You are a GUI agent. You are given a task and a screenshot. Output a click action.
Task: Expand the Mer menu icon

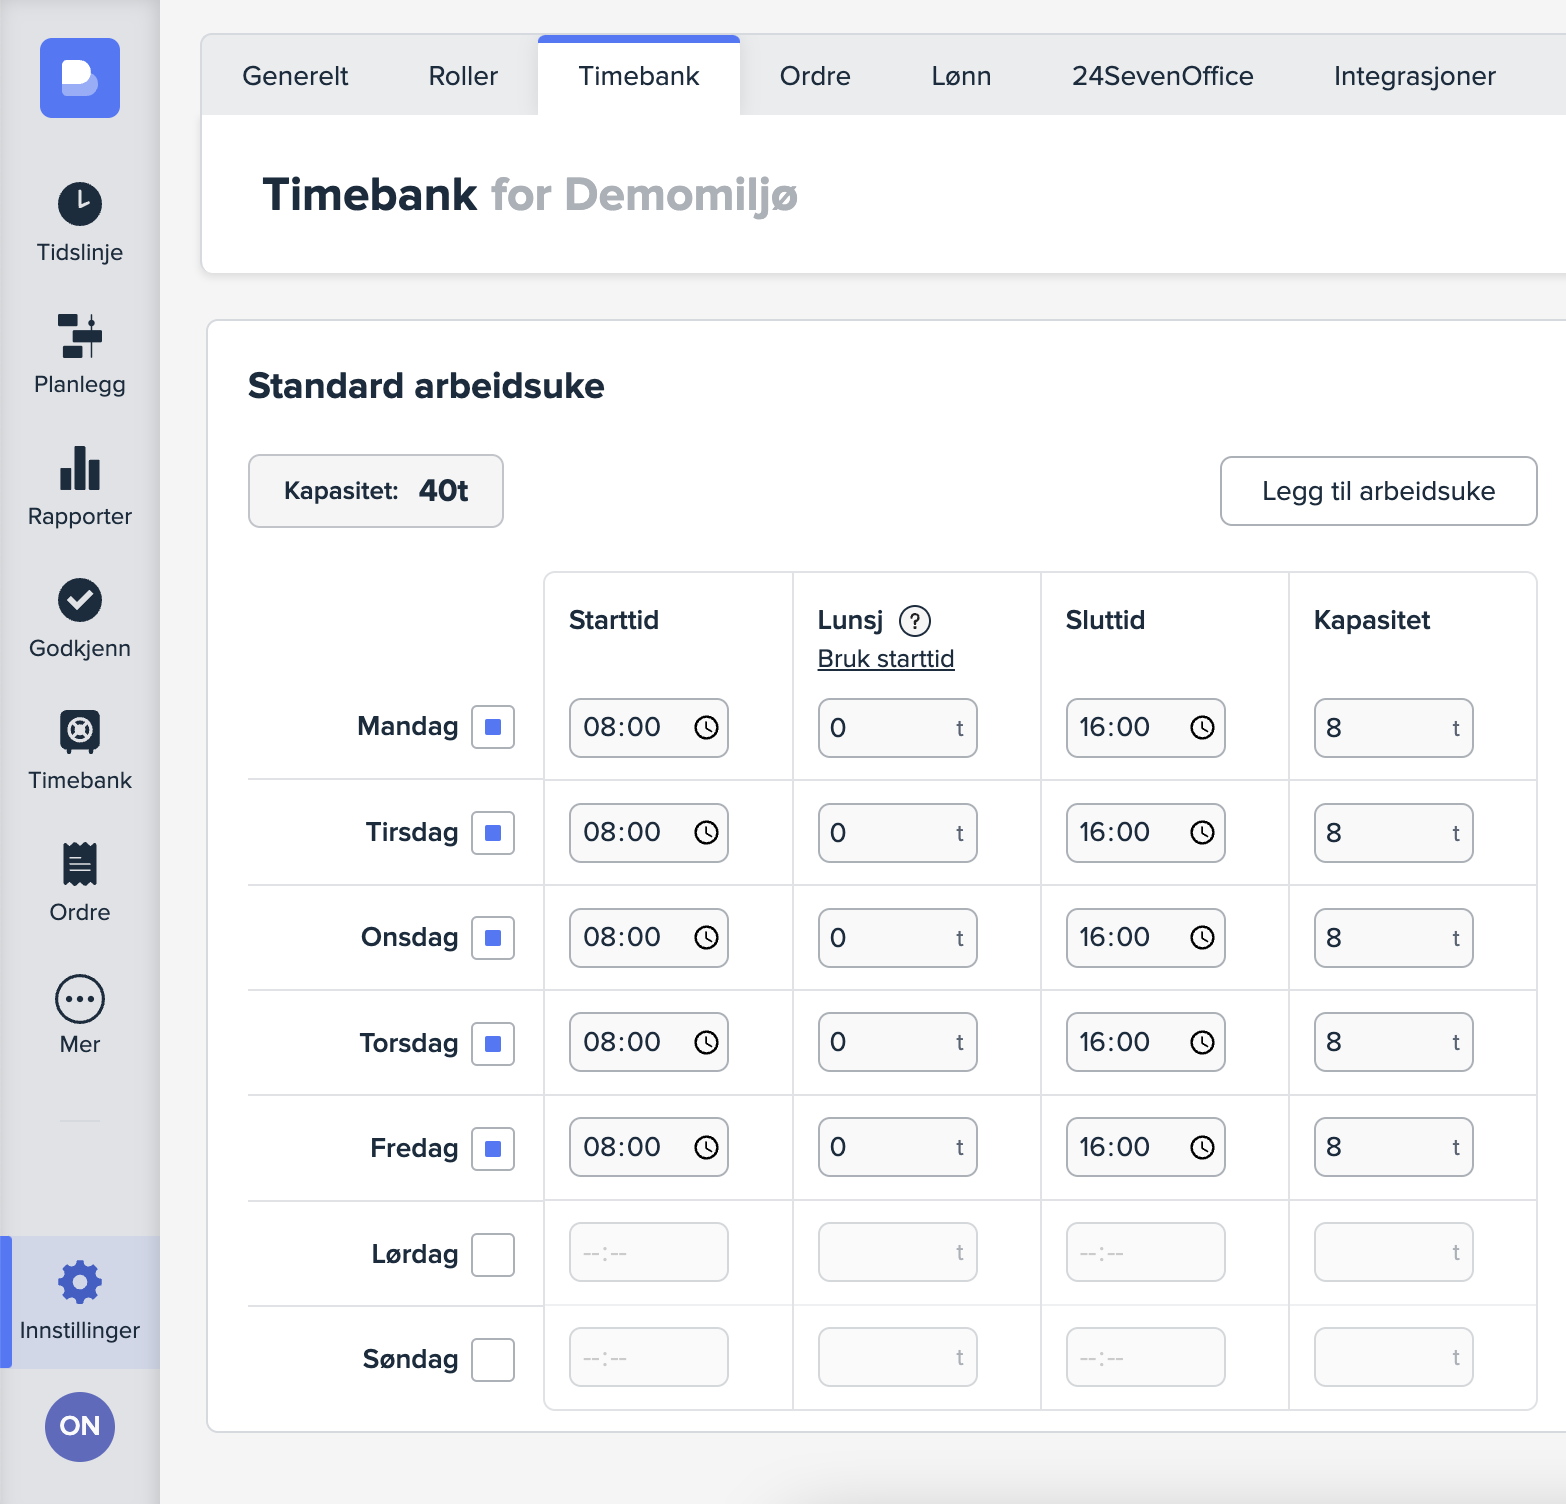point(79,999)
